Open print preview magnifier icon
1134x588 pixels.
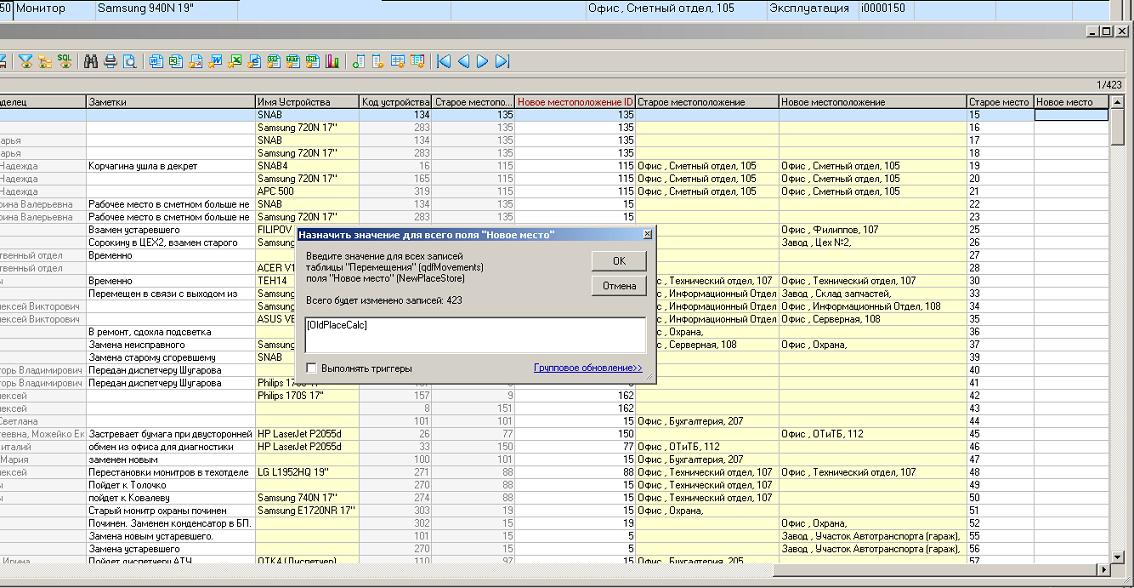pos(129,62)
